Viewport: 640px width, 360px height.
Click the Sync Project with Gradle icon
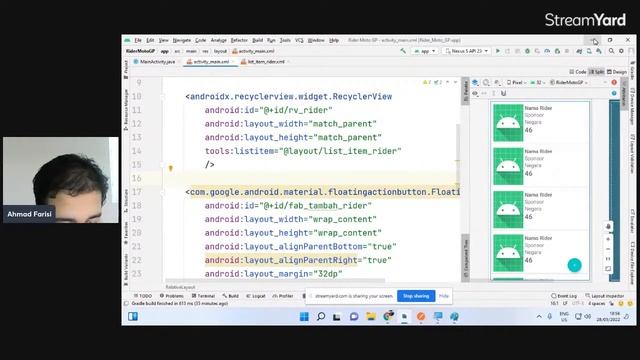click(x=579, y=51)
